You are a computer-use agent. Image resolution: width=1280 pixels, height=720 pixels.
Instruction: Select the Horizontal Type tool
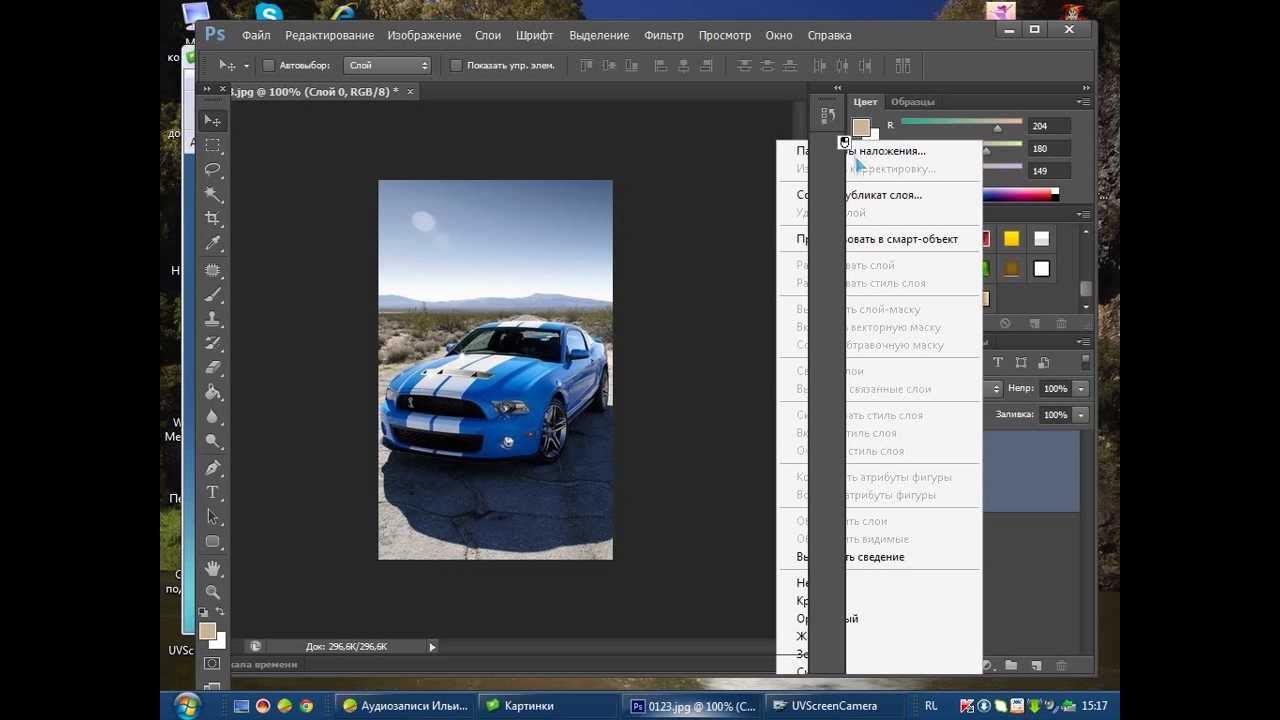(x=212, y=492)
